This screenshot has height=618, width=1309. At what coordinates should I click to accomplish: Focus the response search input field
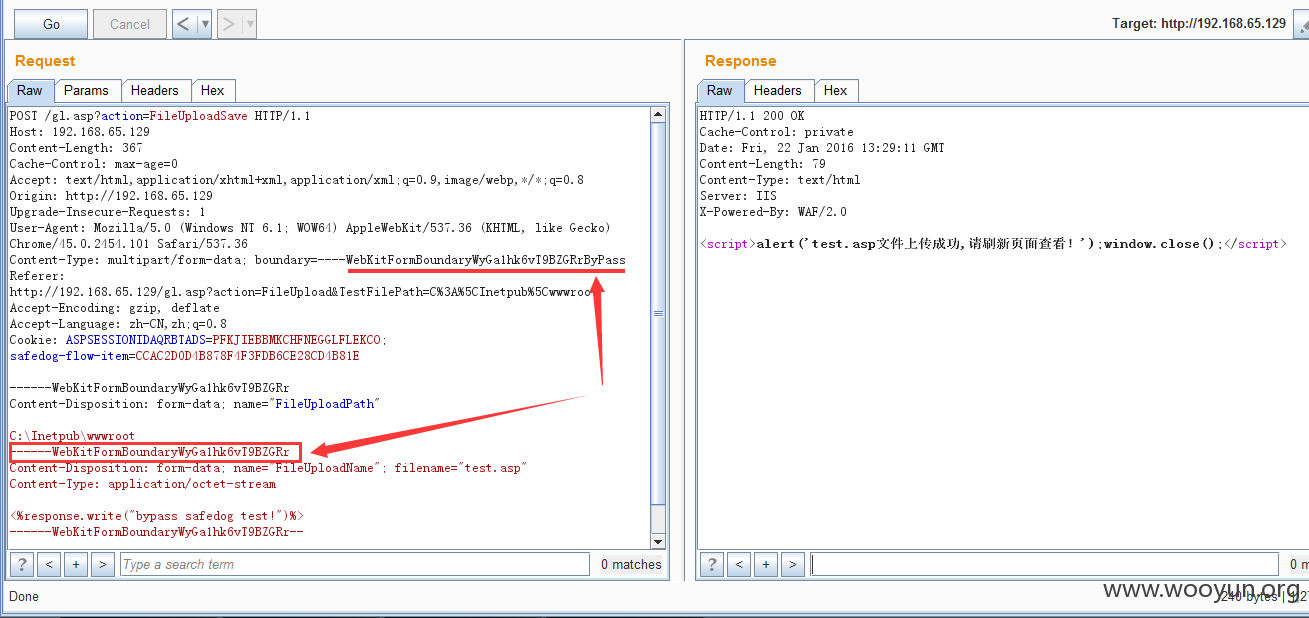[x=1044, y=564]
